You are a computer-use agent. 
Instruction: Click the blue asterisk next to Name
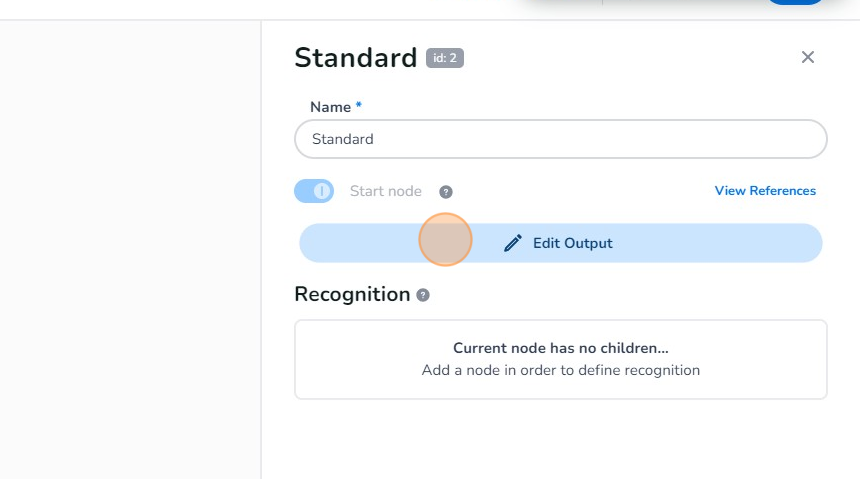[359, 106]
